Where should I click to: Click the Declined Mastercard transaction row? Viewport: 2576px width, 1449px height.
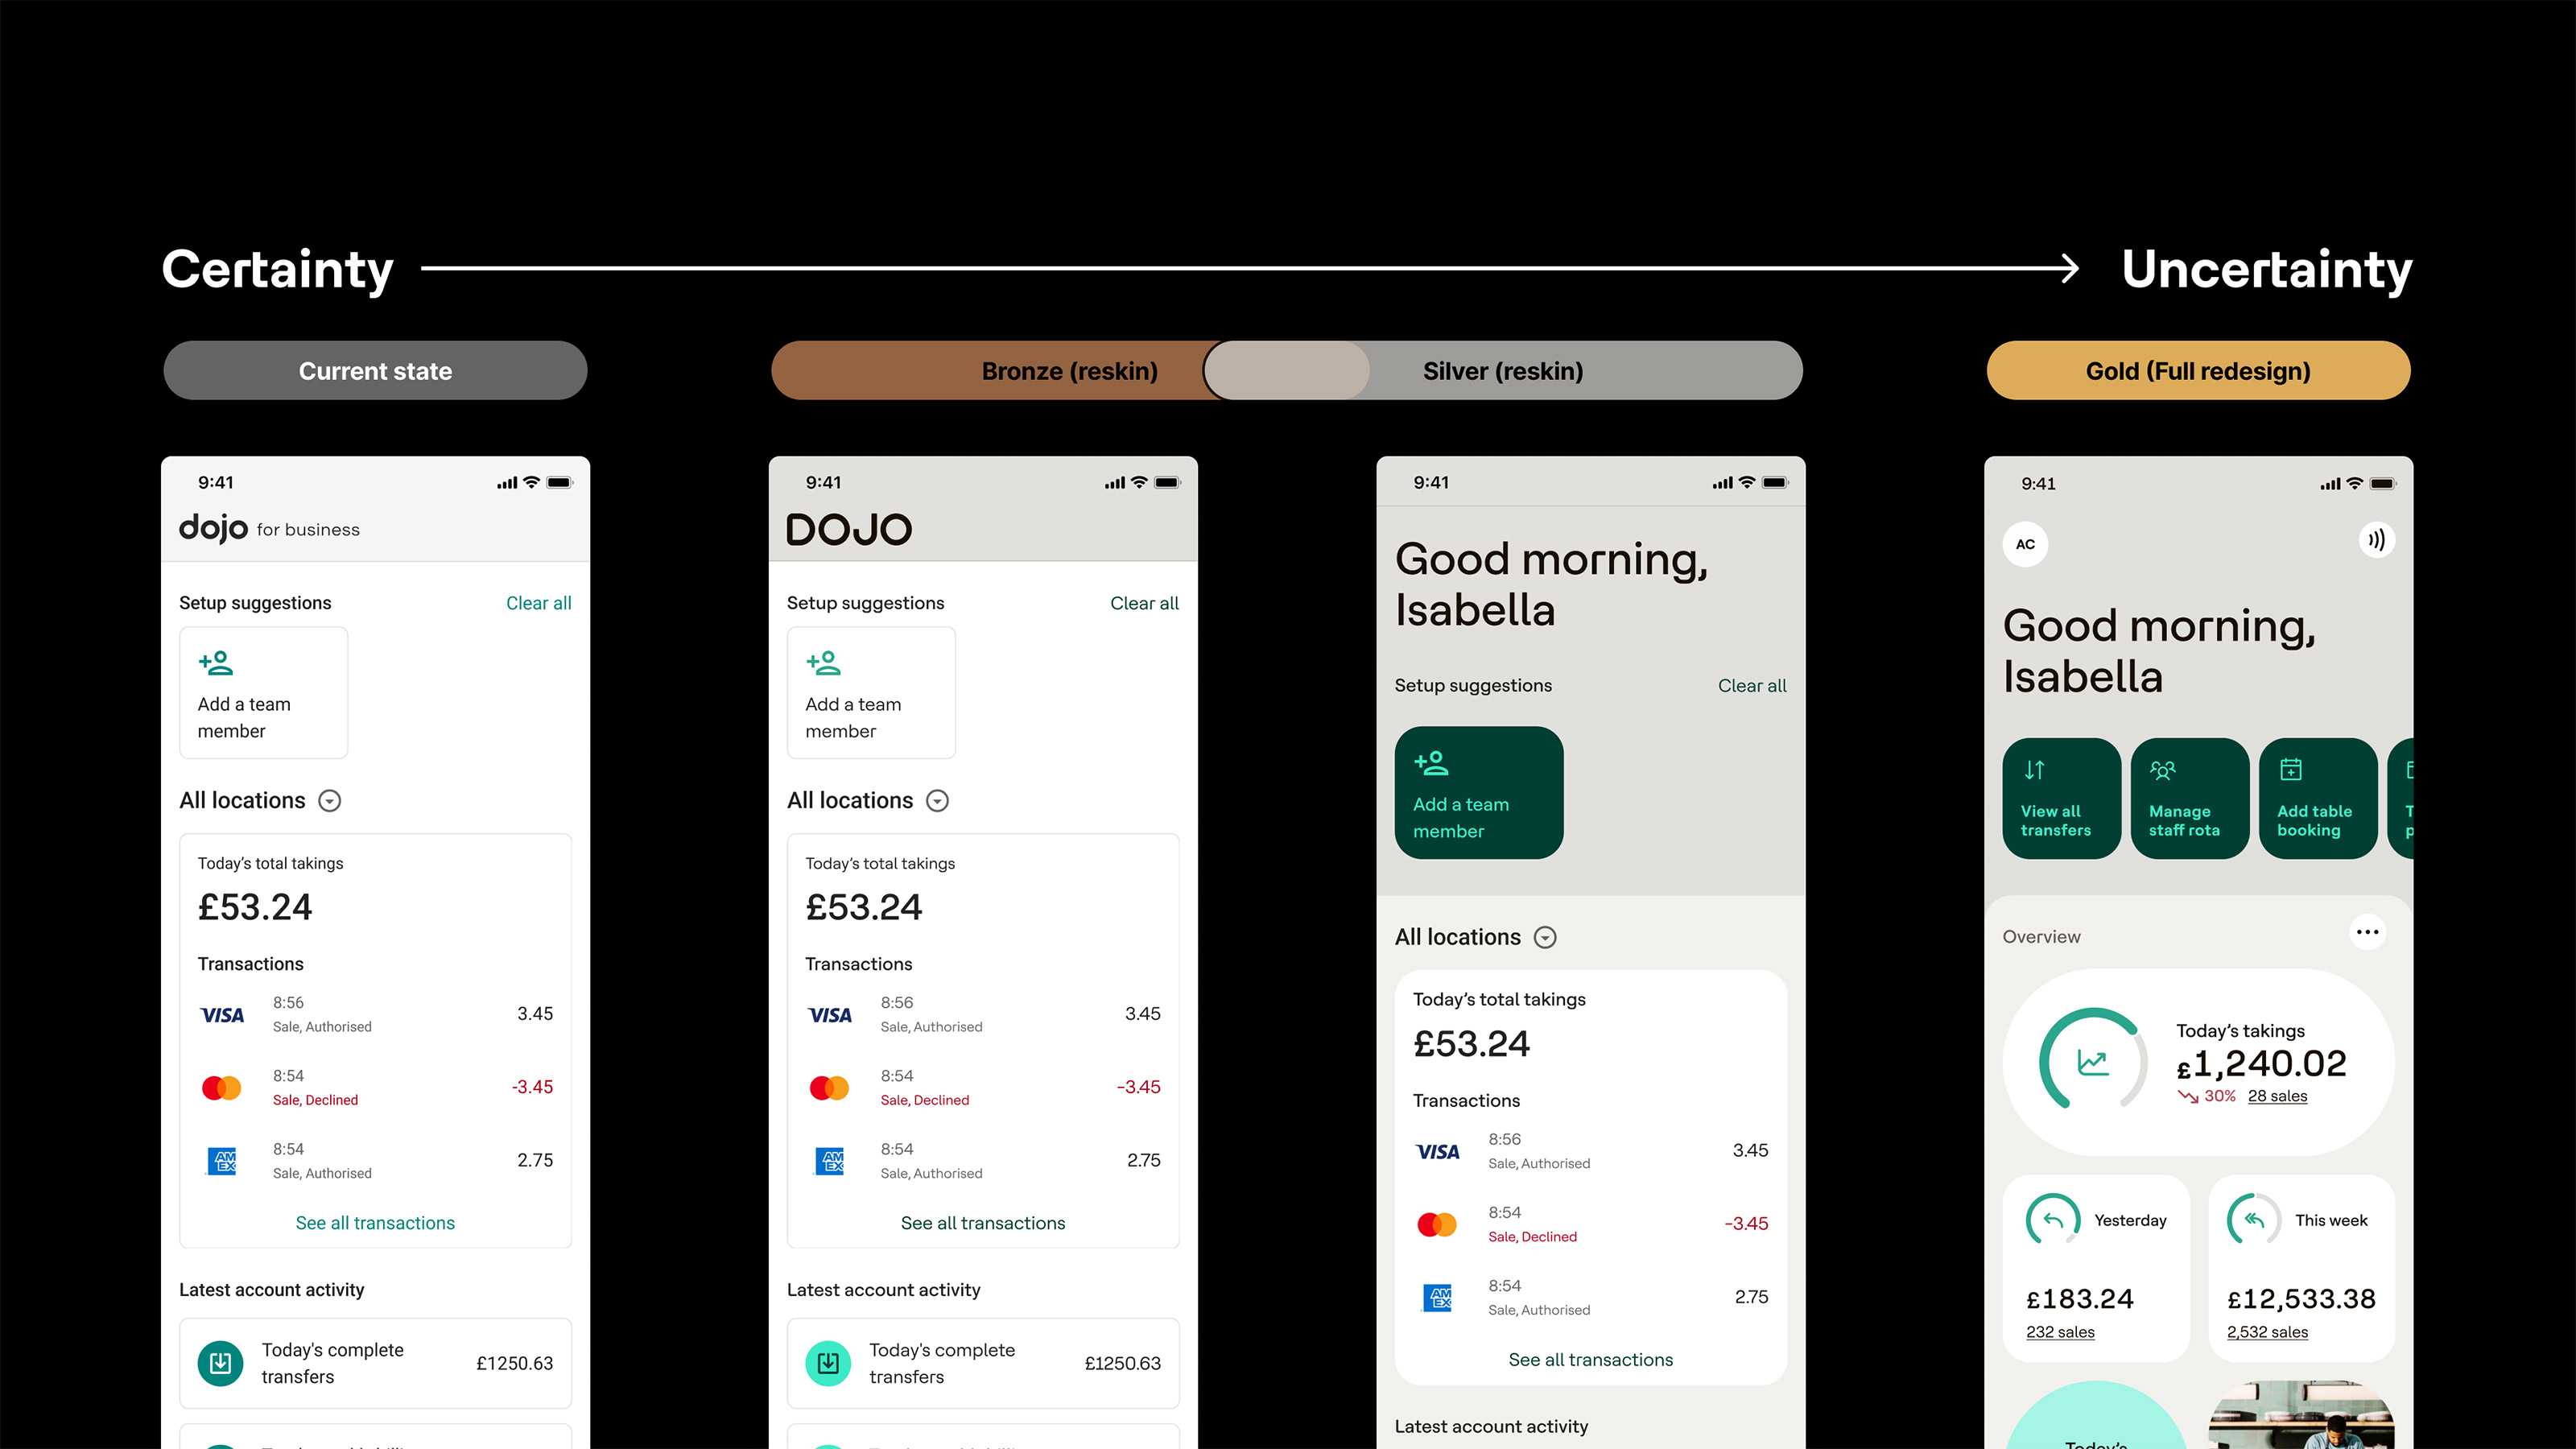coord(375,1086)
